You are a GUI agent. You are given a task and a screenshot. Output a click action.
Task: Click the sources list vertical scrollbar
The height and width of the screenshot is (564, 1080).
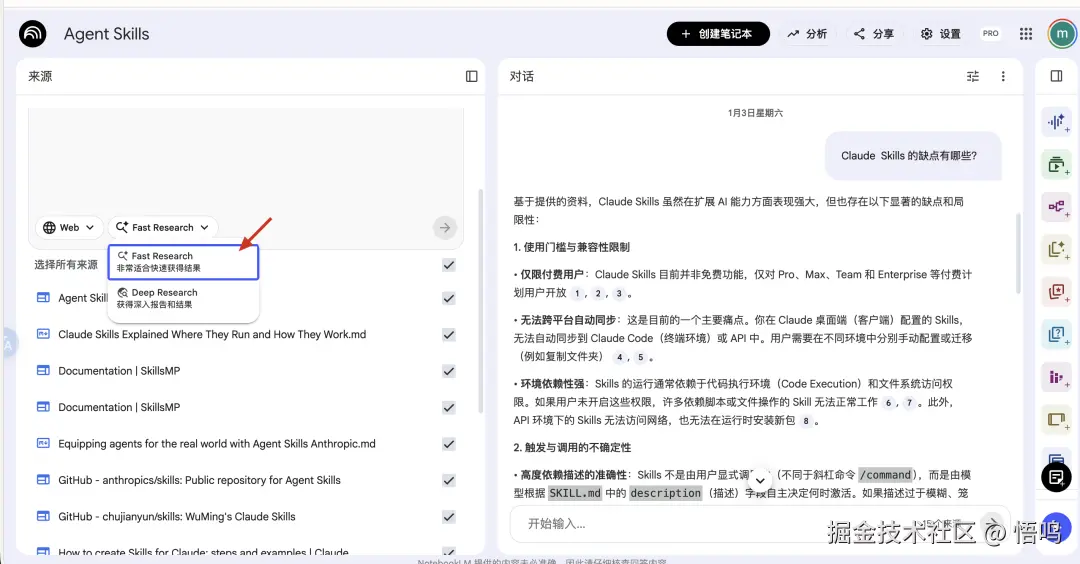click(x=480, y=300)
